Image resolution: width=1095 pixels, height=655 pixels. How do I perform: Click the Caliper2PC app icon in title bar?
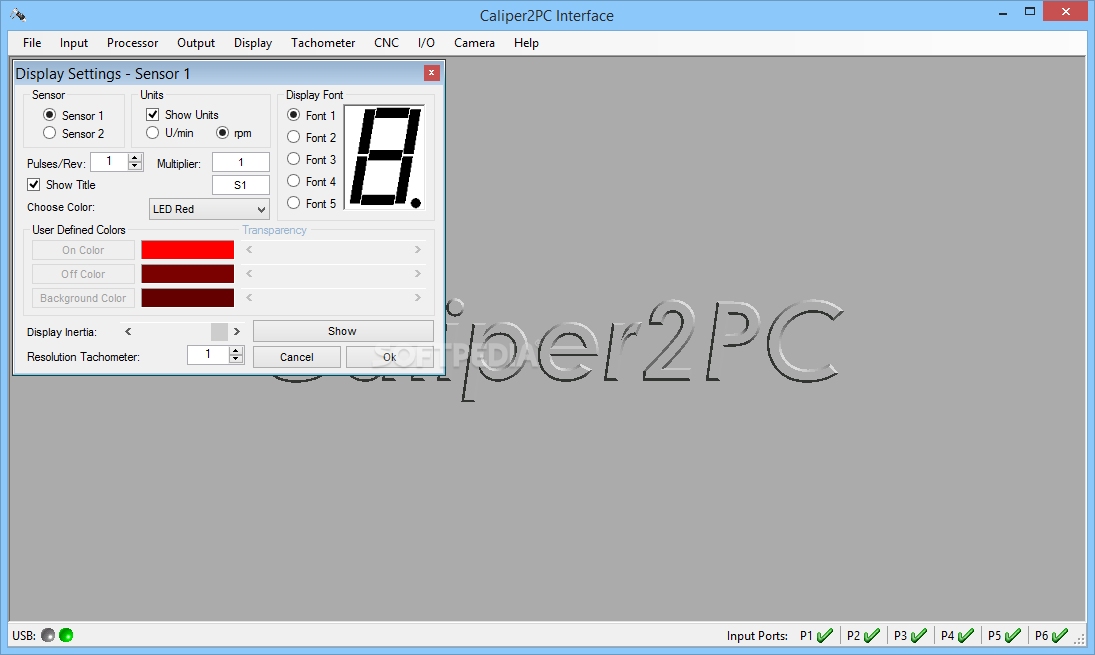pos(18,15)
